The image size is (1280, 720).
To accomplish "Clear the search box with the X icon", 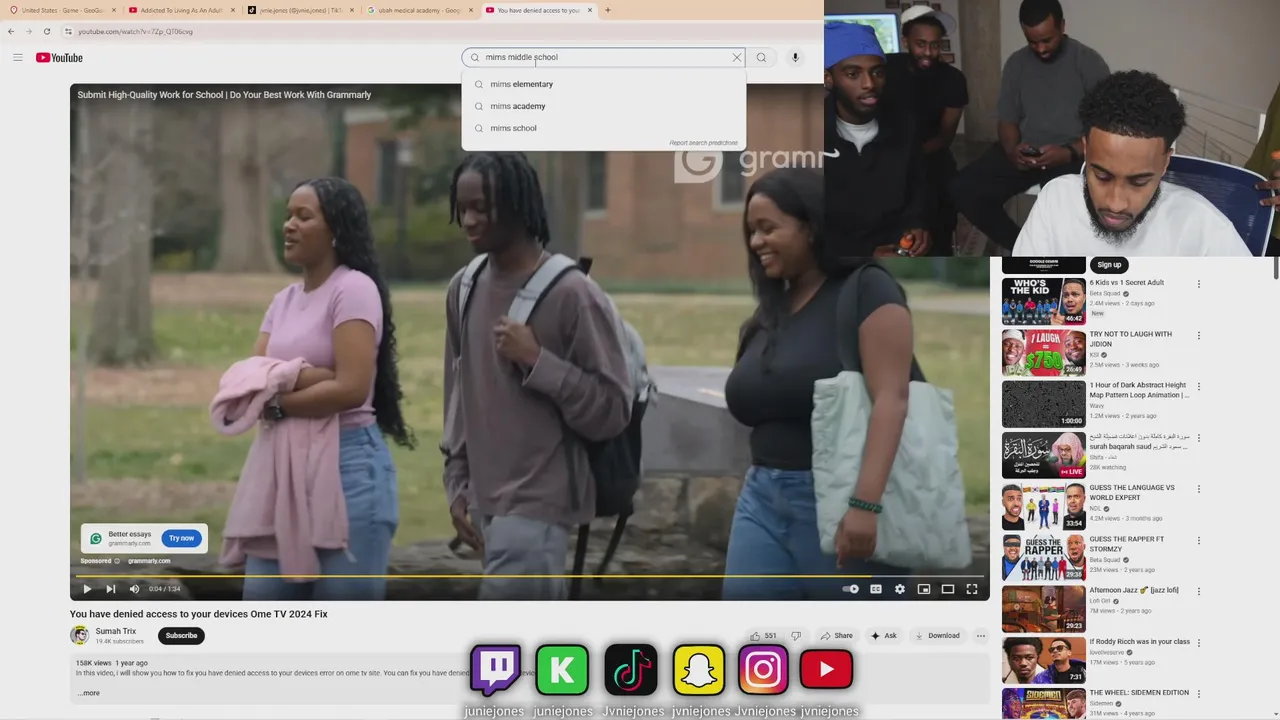I will click(737, 58).
